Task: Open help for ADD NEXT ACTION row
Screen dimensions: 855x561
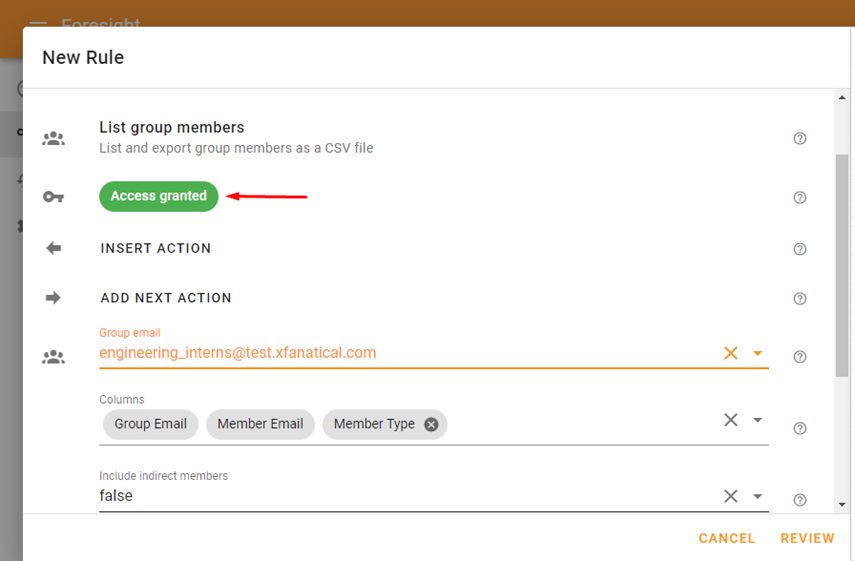Action: tap(799, 299)
